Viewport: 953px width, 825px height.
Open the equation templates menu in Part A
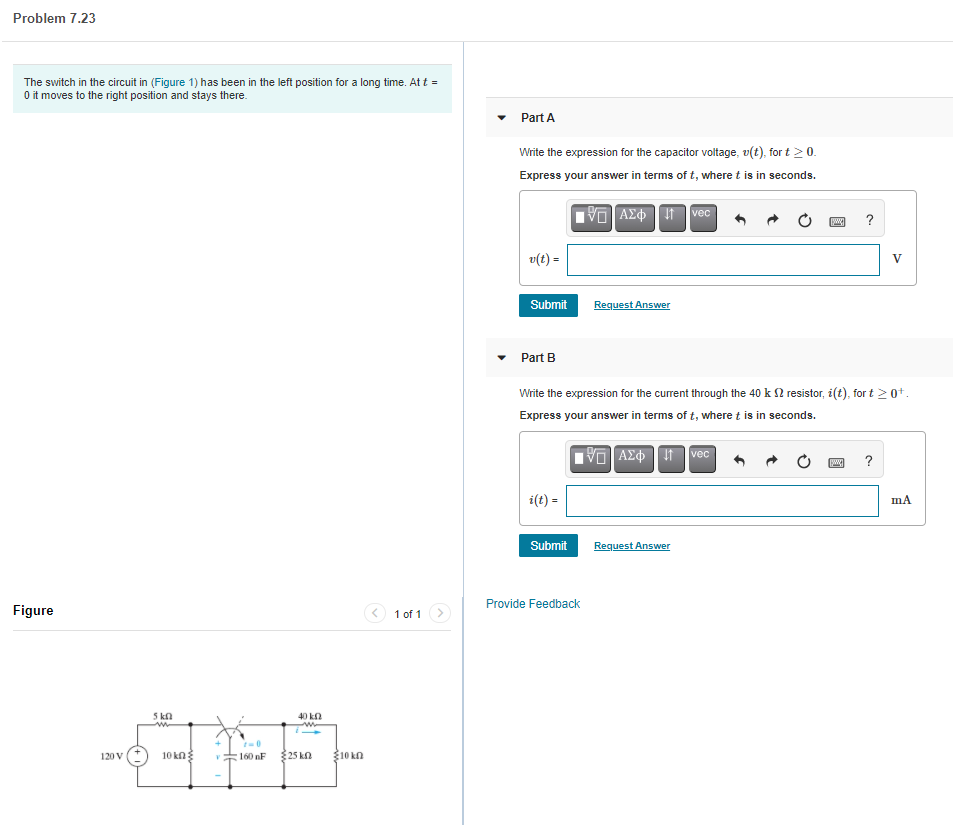click(590, 218)
